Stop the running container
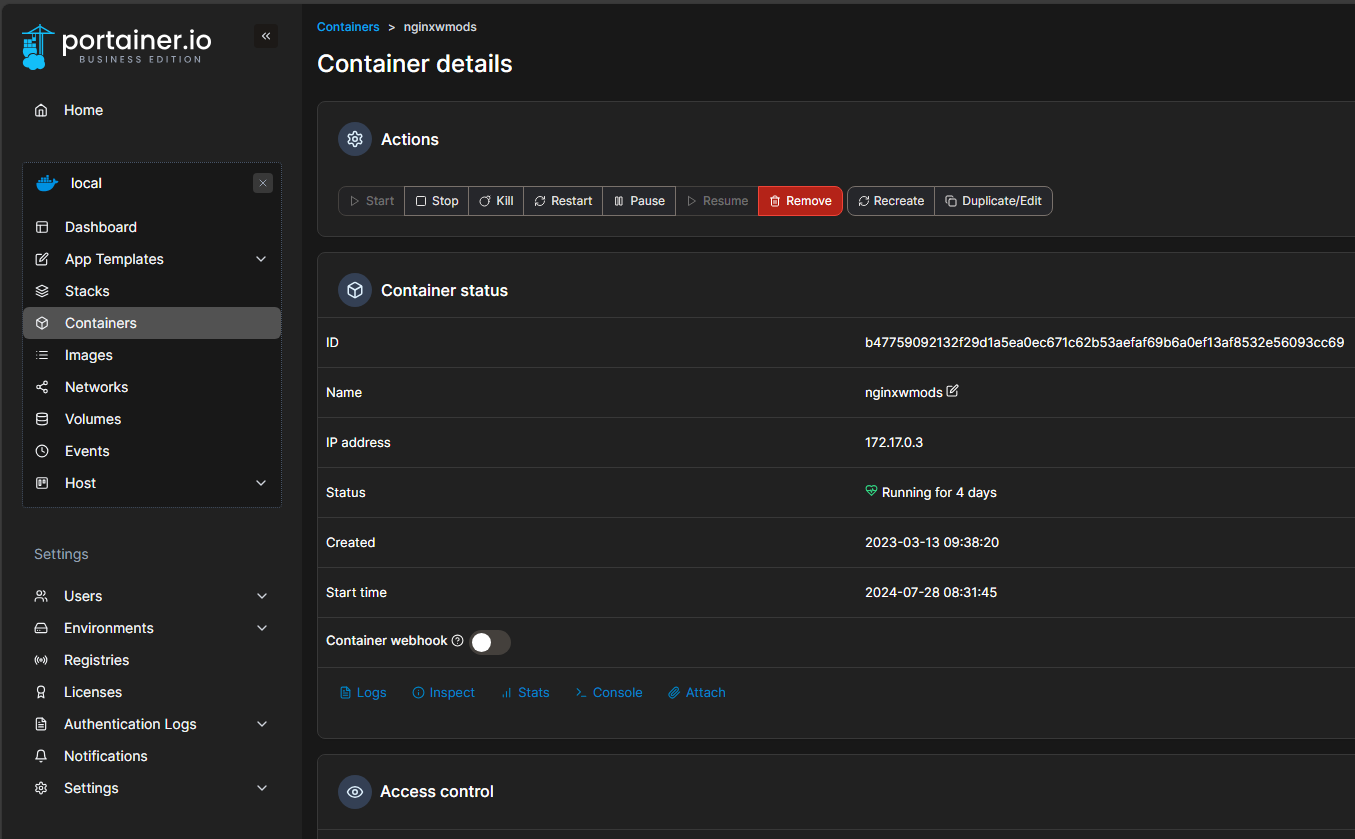The height and width of the screenshot is (839, 1355). [x=436, y=201]
